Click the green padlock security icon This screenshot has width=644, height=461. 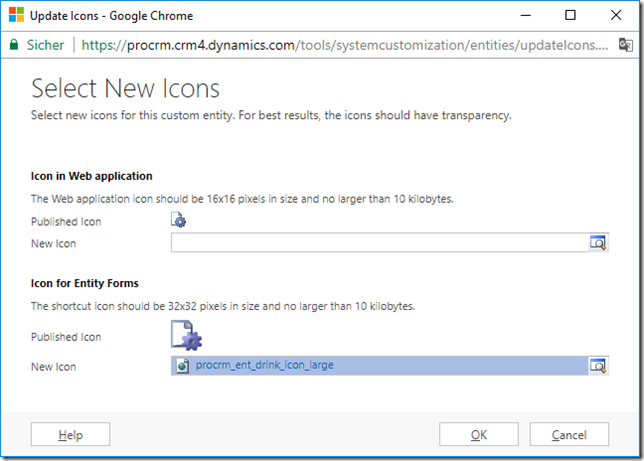pos(14,45)
